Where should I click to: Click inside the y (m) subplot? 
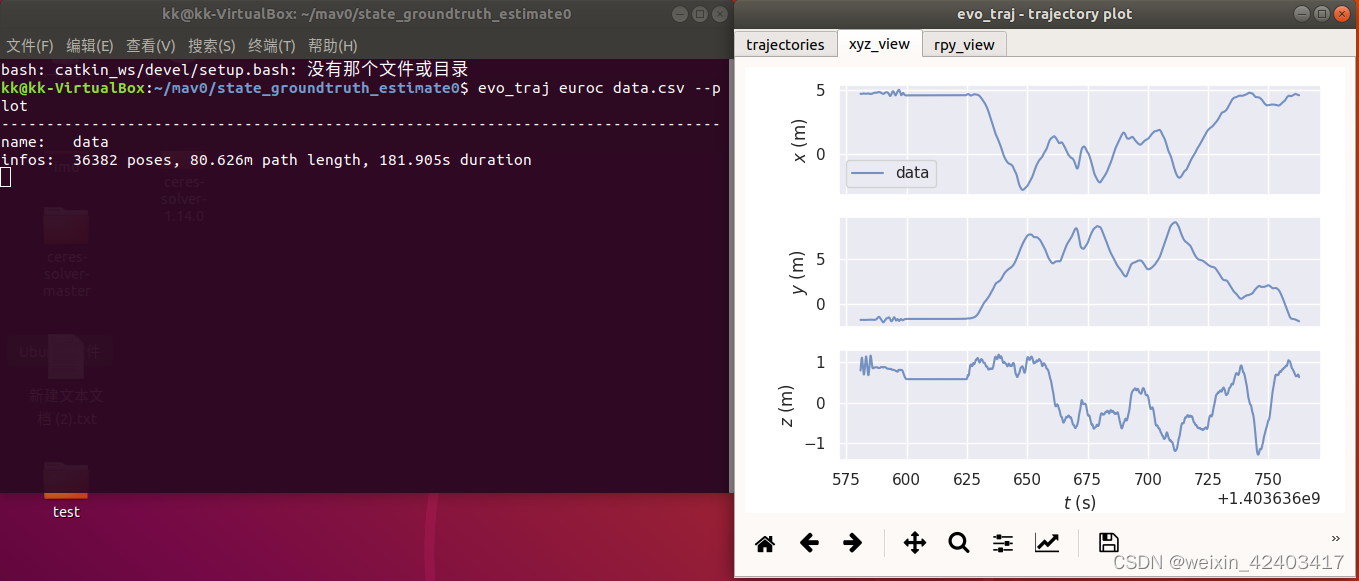tap(1080, 271)
